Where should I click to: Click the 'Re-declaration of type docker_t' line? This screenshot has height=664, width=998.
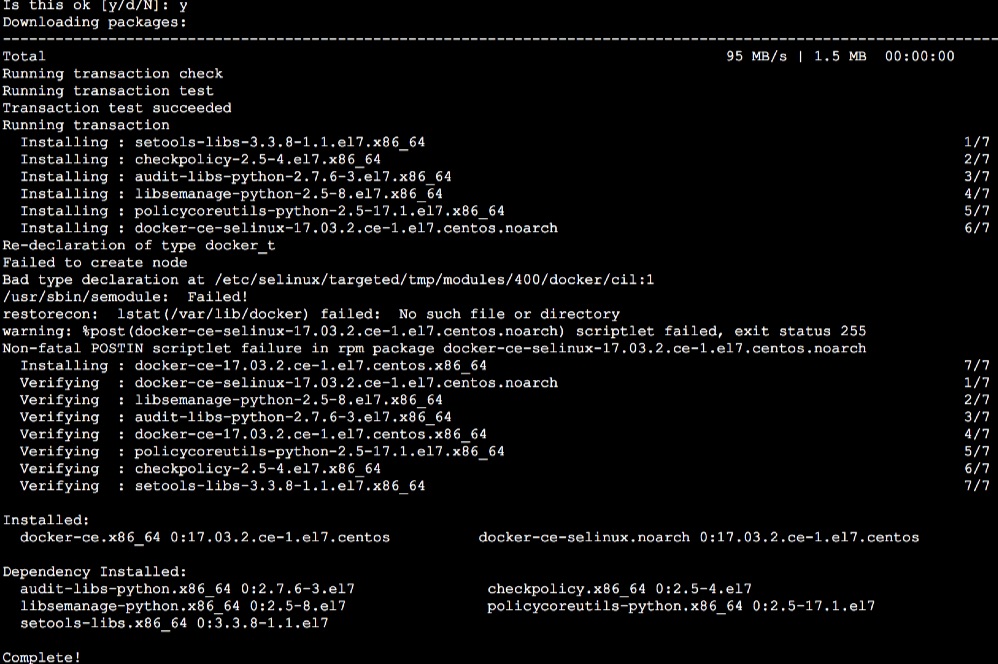click(x=139, y=245)
